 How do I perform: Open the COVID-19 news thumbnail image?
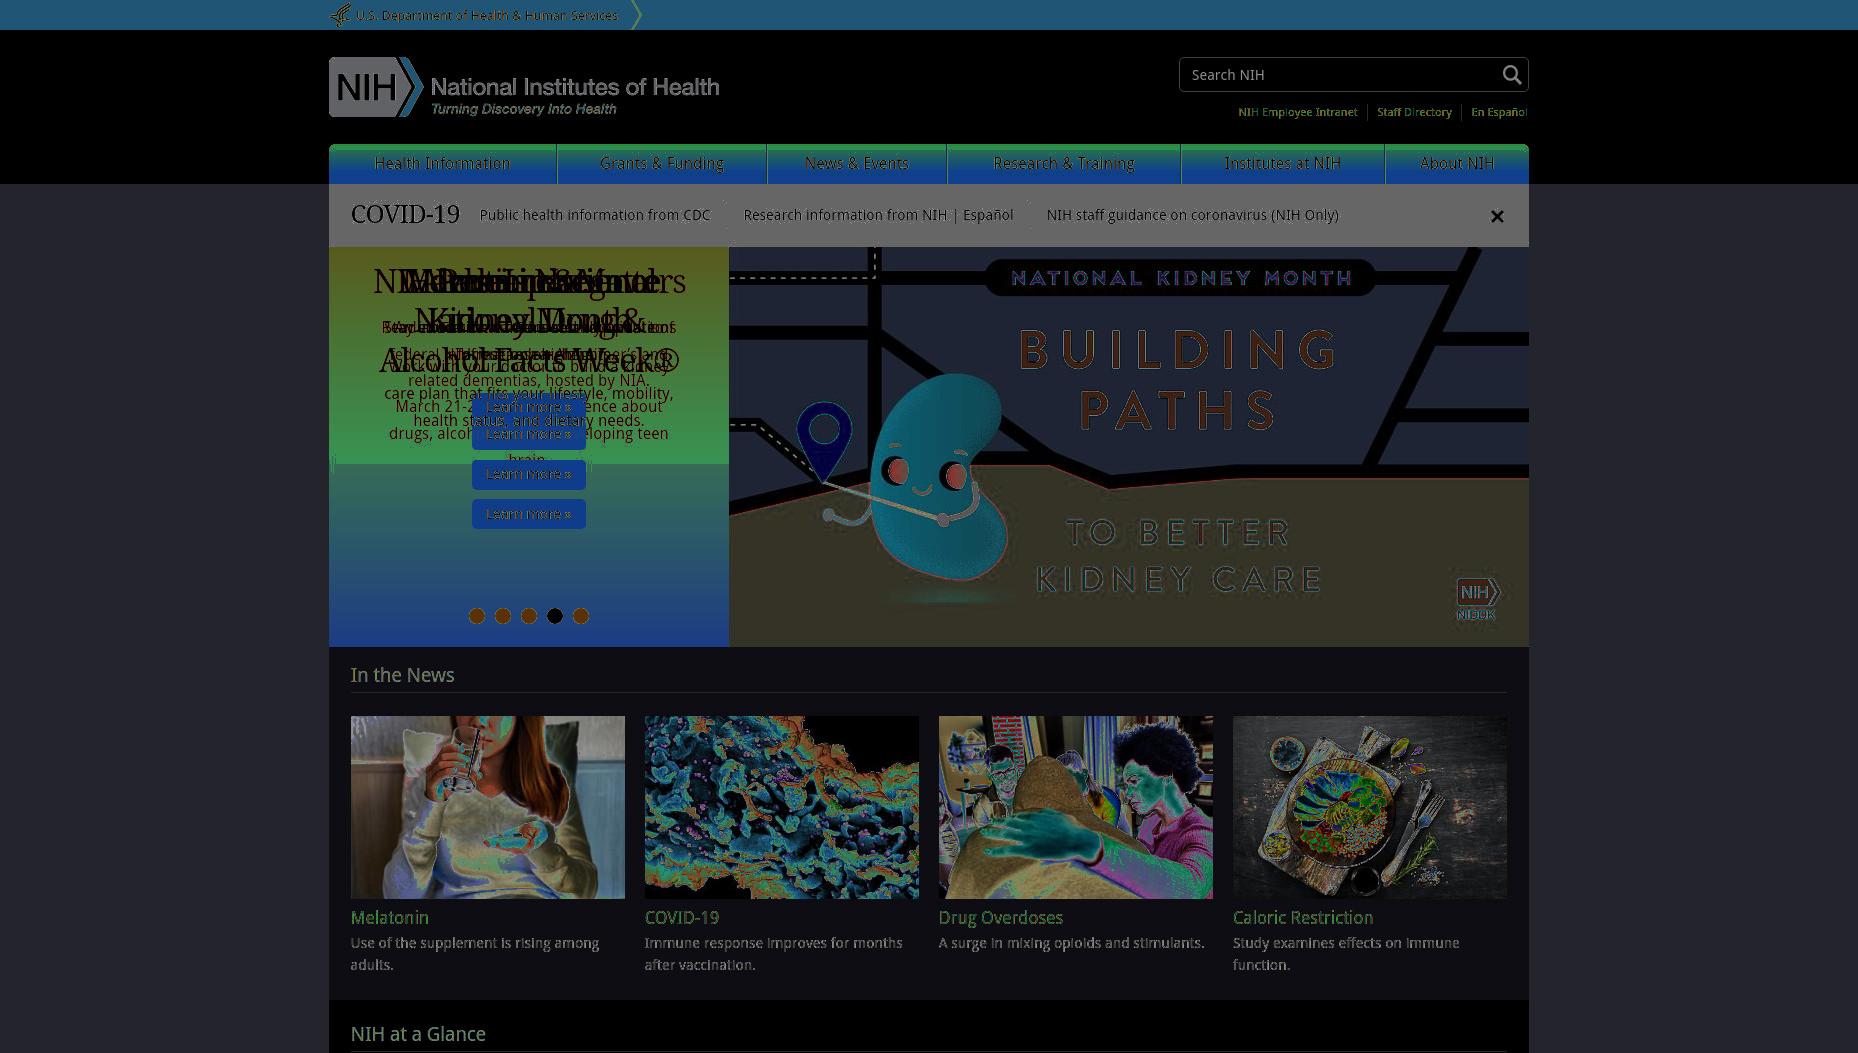click(x=782, y=807)
